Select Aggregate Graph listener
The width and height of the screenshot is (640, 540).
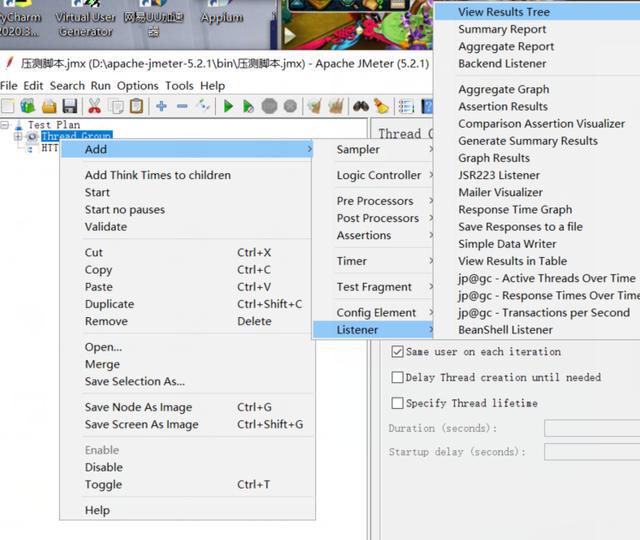coord(537,89)
